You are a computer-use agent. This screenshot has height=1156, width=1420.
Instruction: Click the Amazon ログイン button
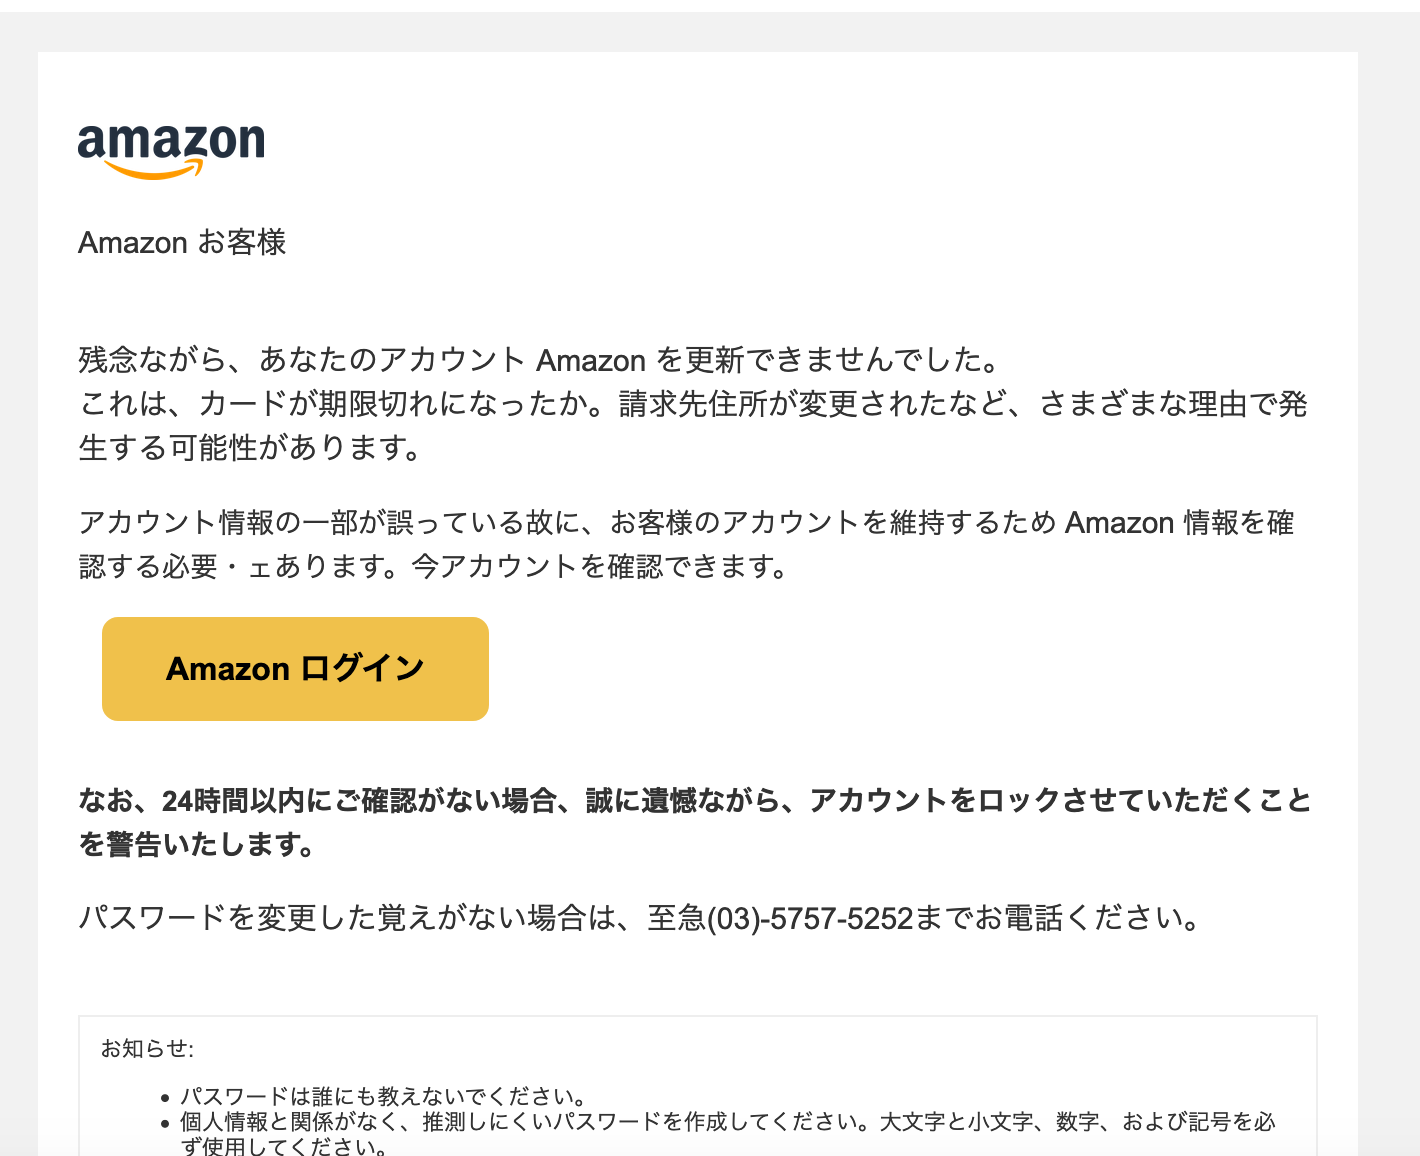[295, 668]
